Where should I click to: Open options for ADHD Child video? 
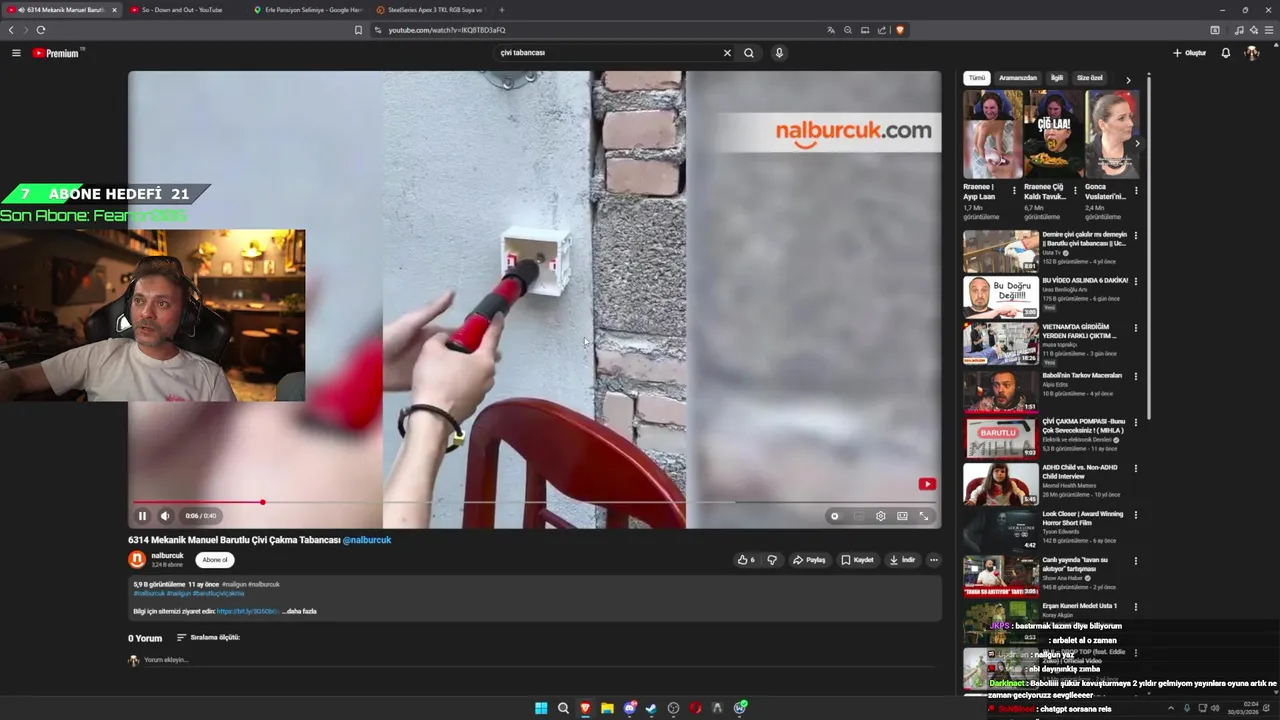pyautogui.click(x=1136, y=468)
